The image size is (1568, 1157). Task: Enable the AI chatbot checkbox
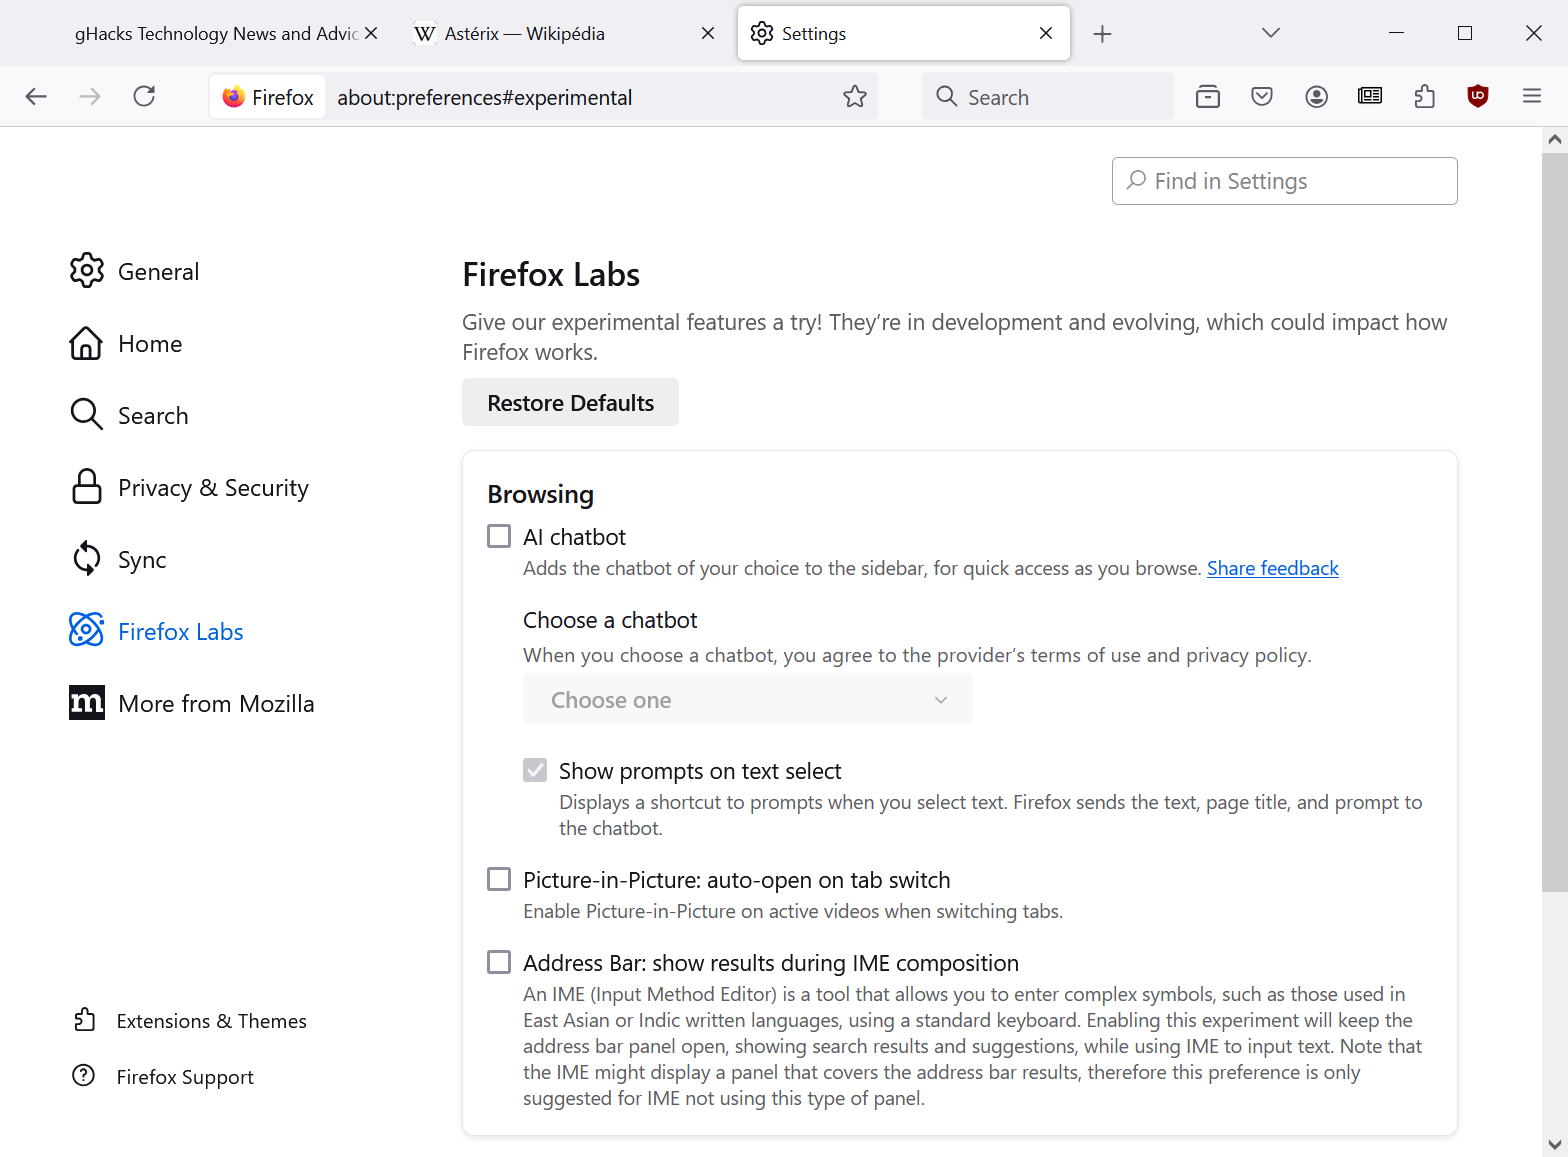pos(499,537)
